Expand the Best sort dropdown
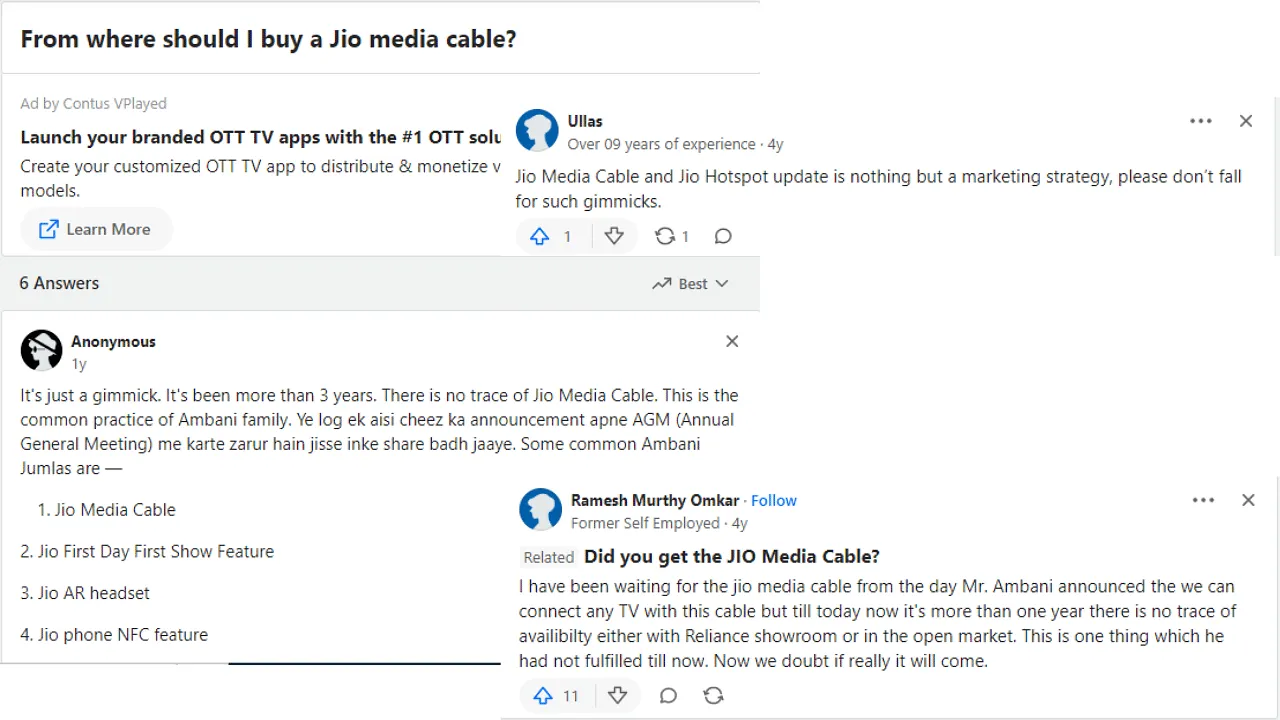The height and width of the screenshot is (720, 1280). (690, 284)
